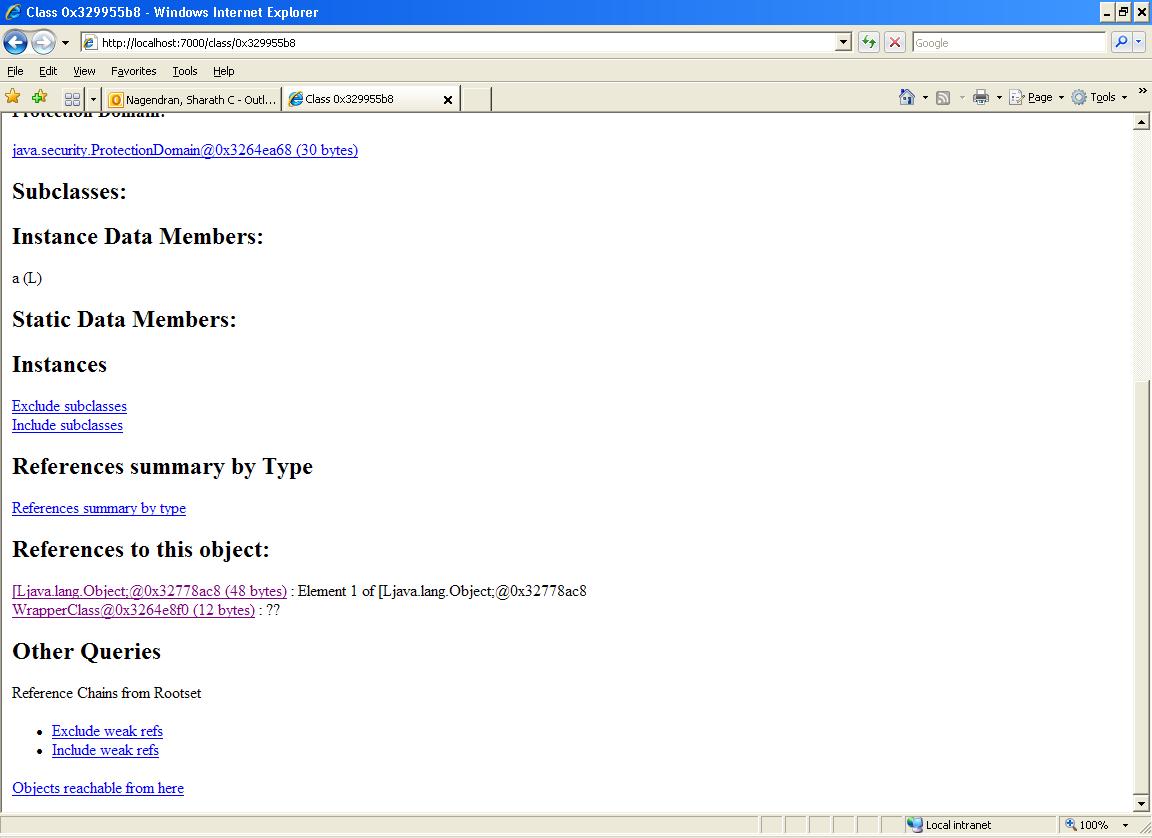This screenshot has width=1152, height=838.
Task: Open the Help menu
Action: pyautogui.click(x=223, y=71)
